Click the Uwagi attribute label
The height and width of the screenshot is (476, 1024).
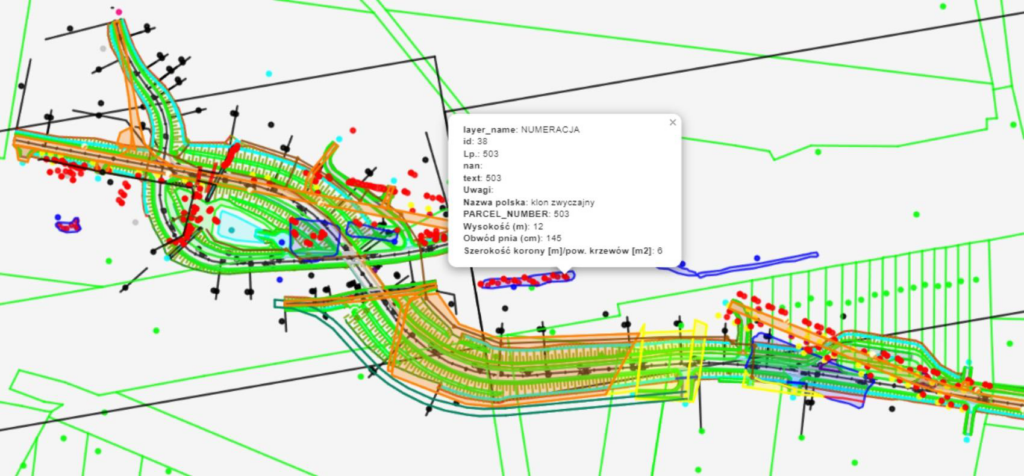[x=476, y=190]
